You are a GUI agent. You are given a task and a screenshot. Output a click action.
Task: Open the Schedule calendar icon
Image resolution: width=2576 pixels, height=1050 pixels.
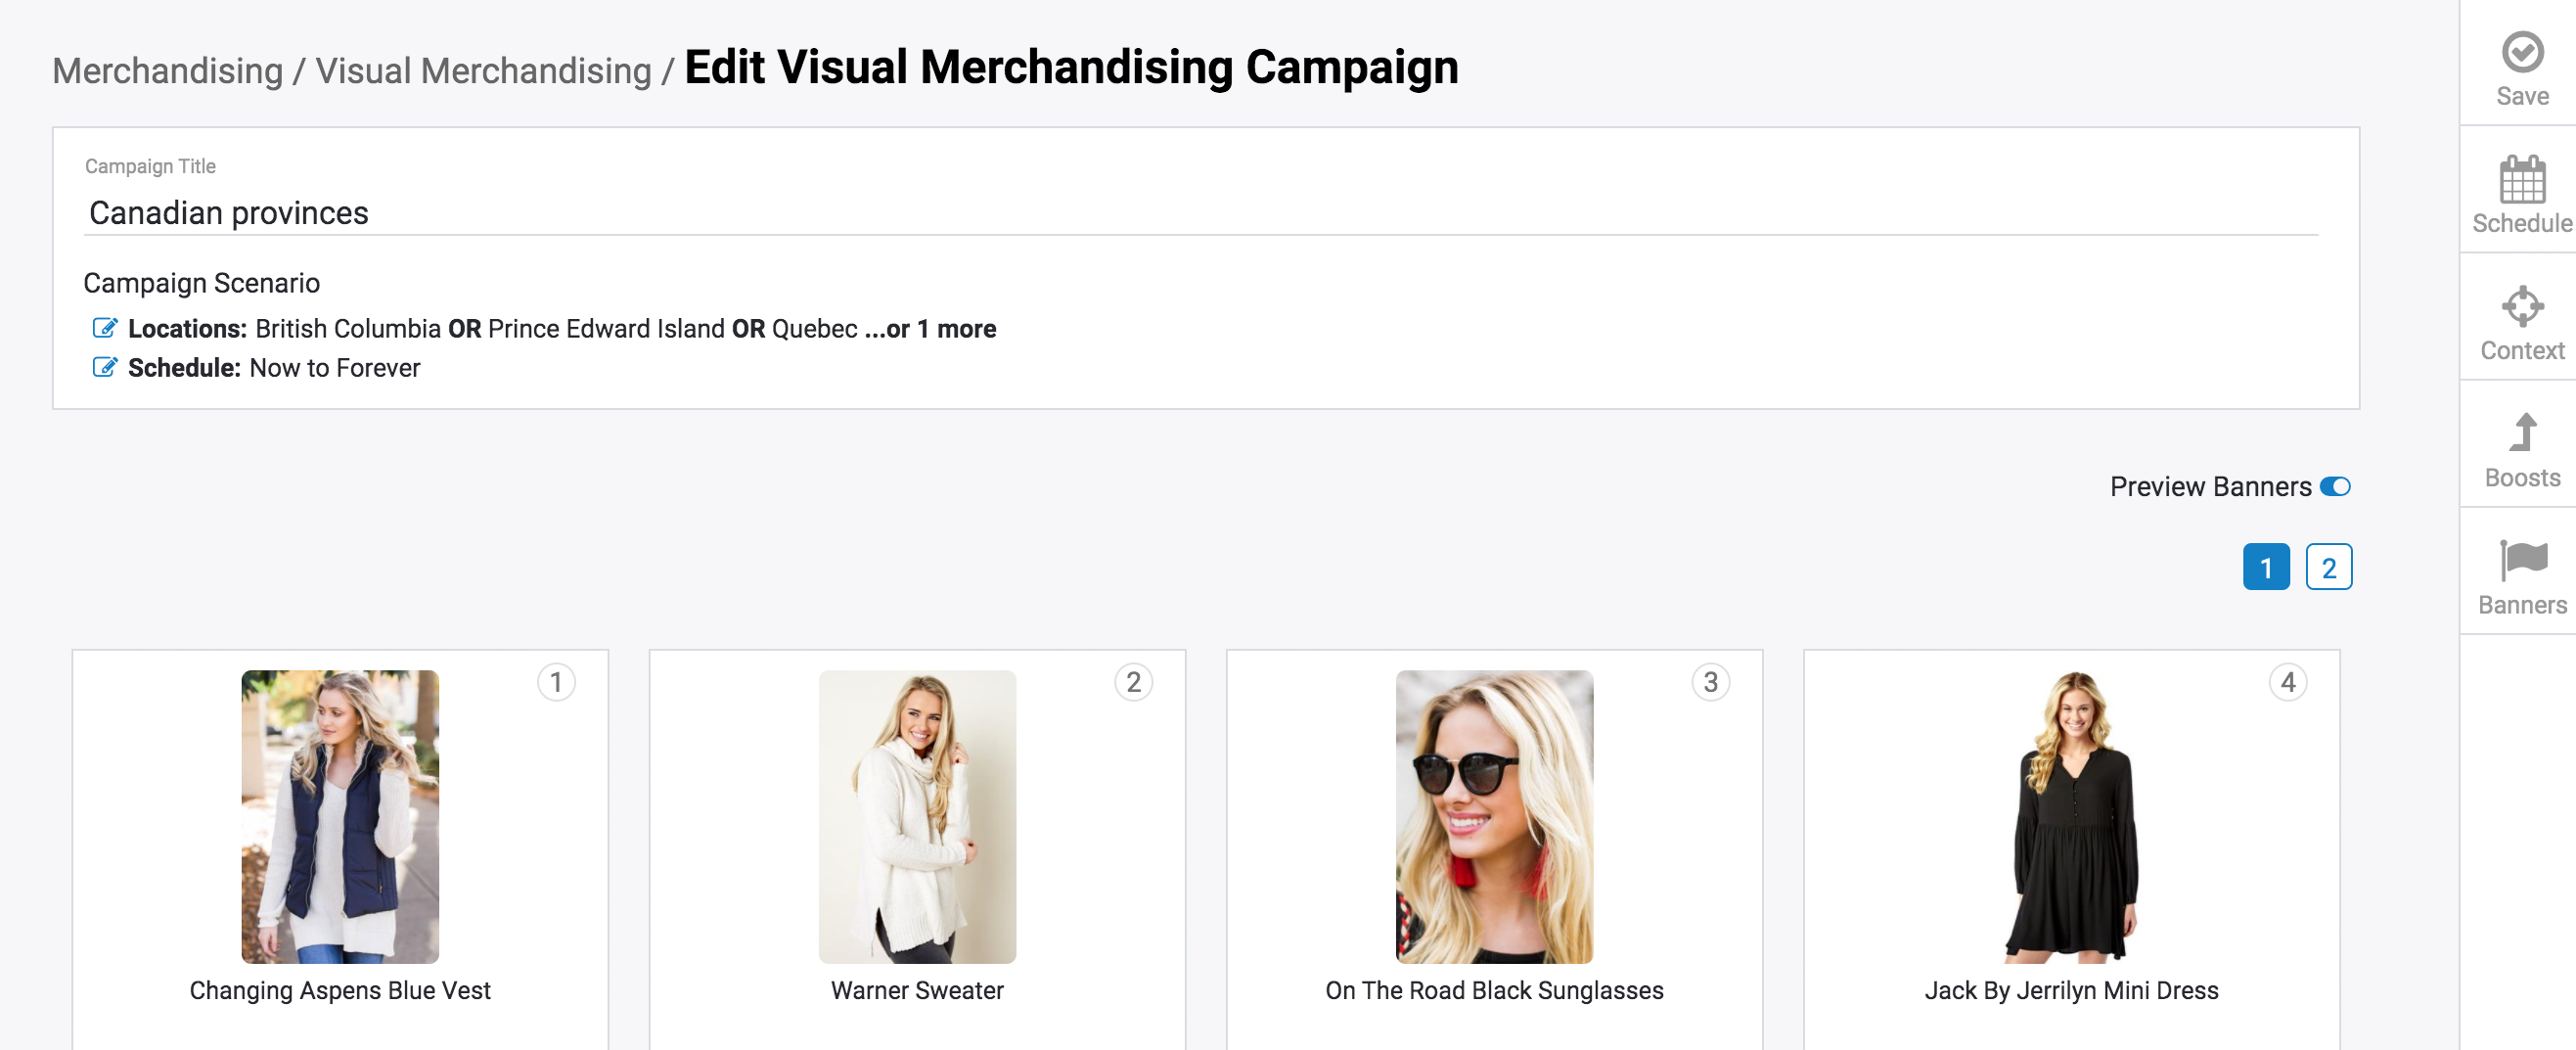click(x=2521, y=181)
